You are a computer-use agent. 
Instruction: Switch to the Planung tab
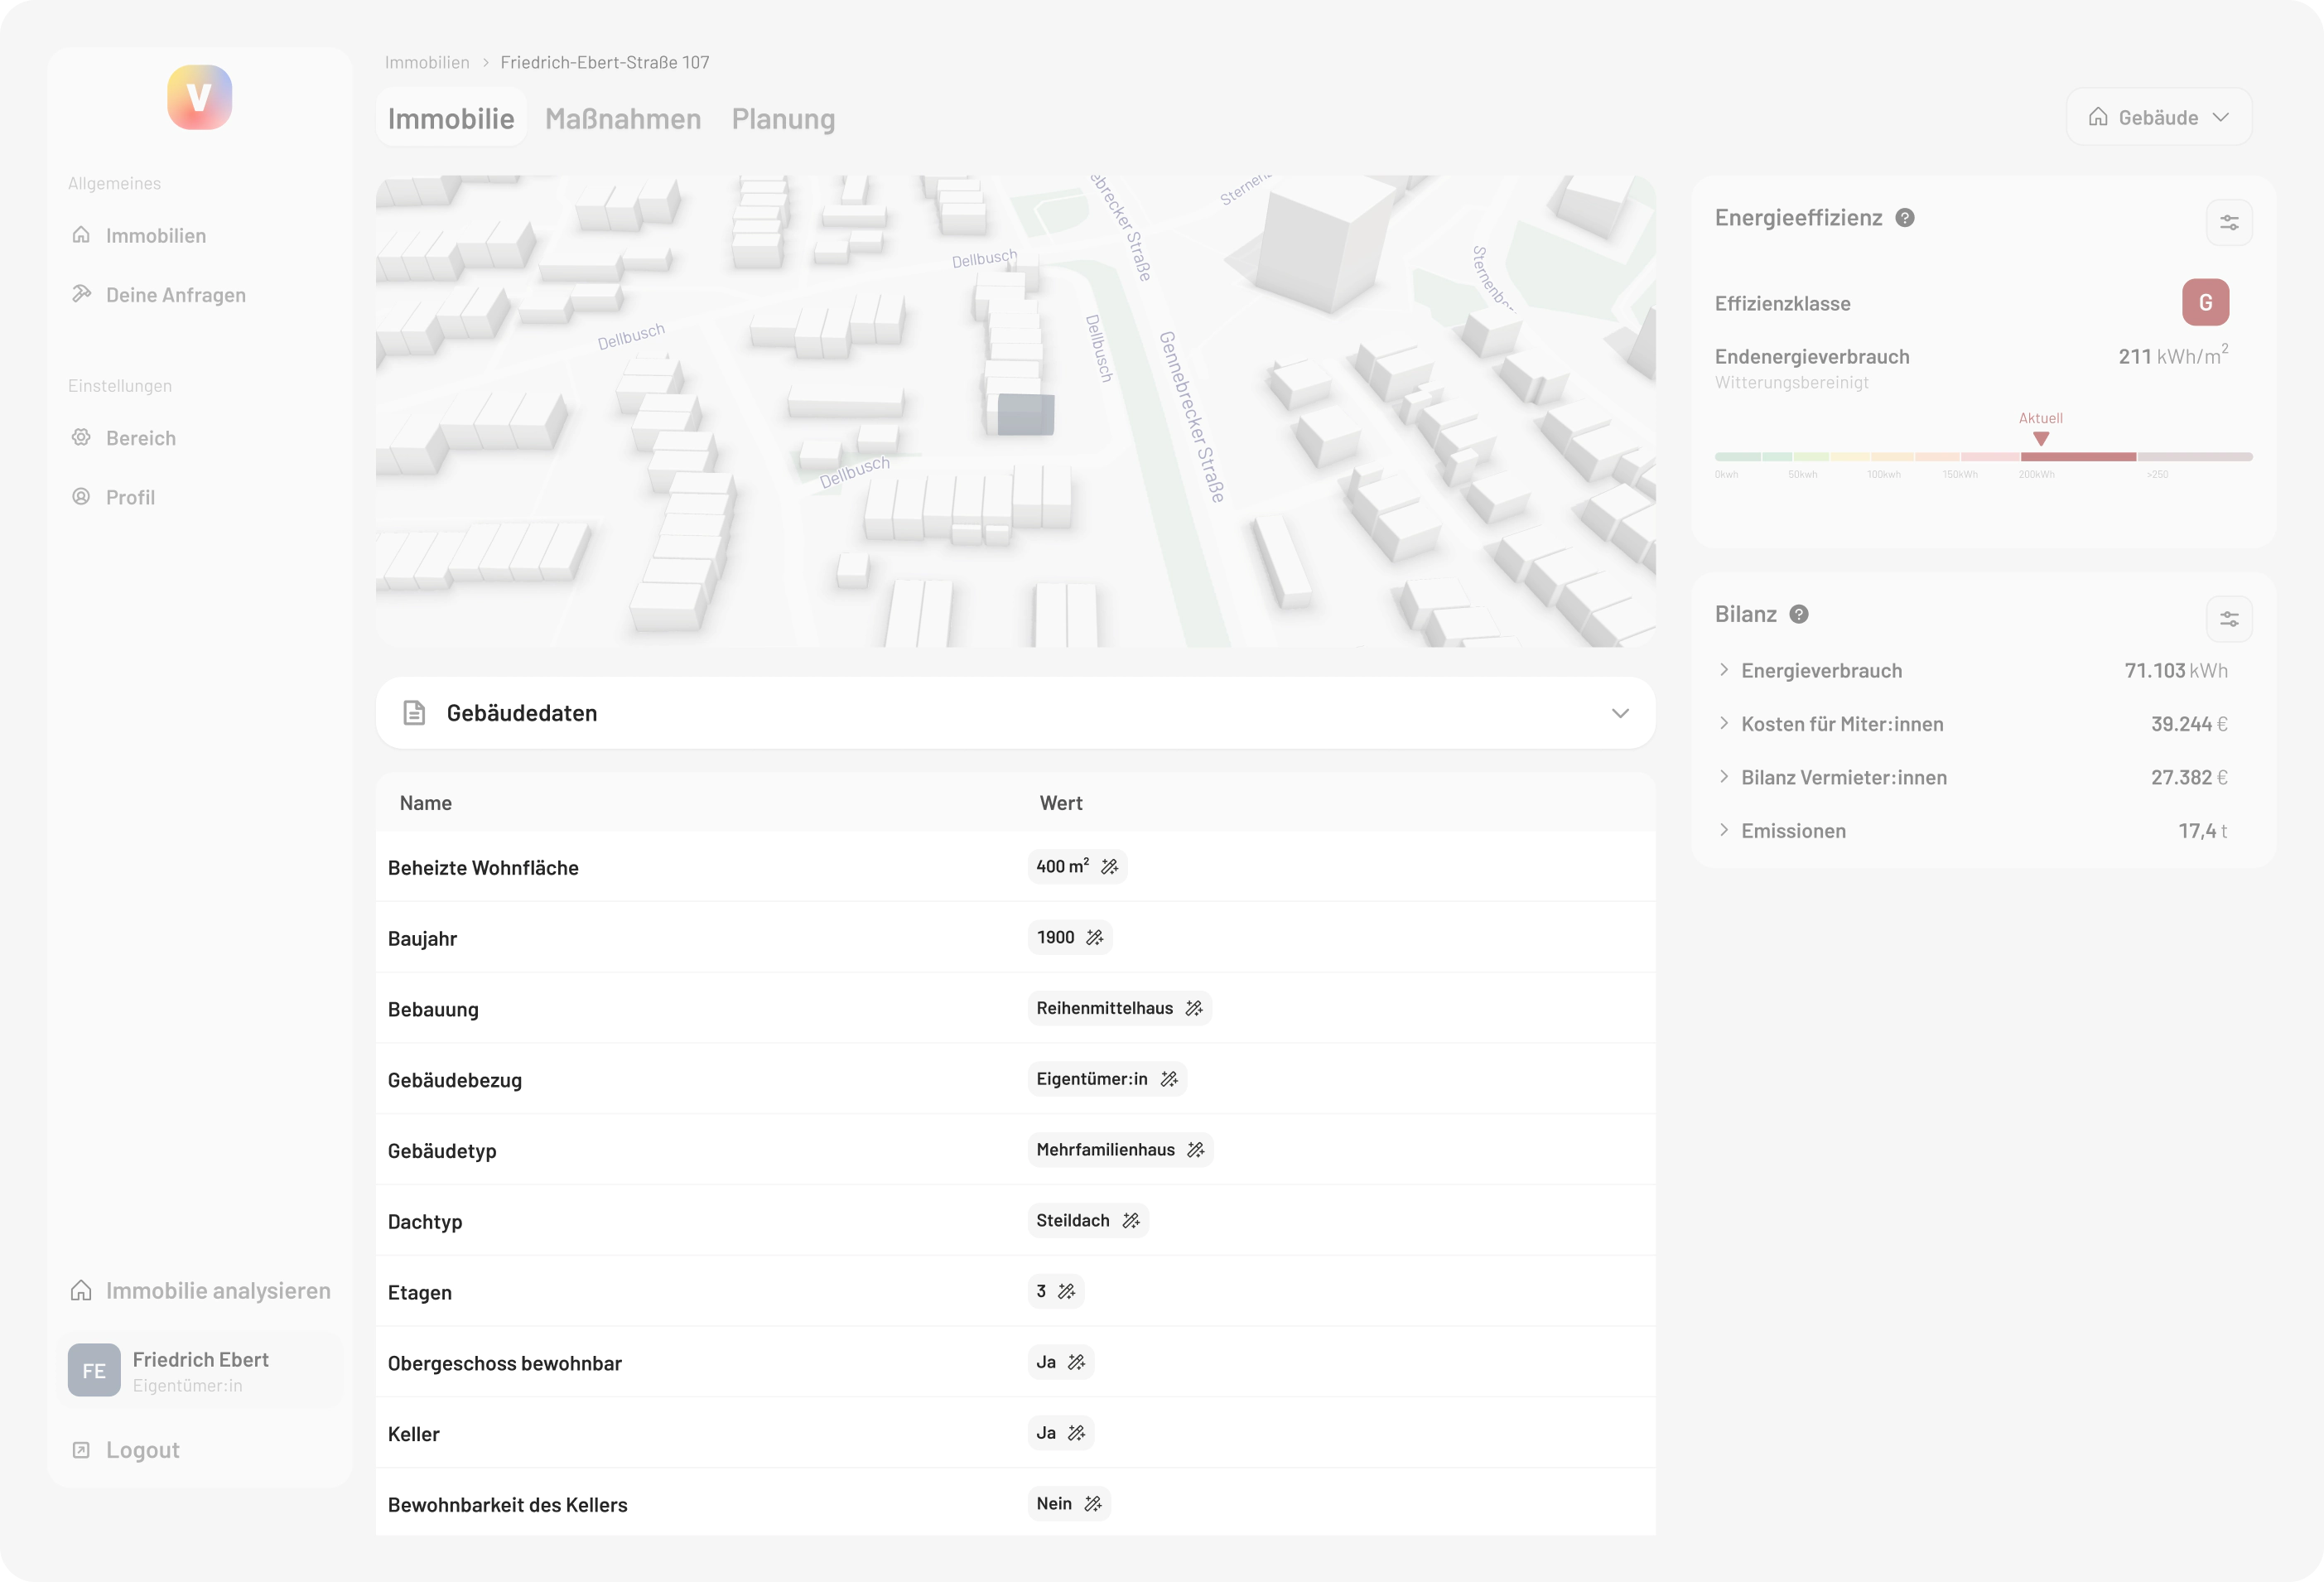[783, 119]
